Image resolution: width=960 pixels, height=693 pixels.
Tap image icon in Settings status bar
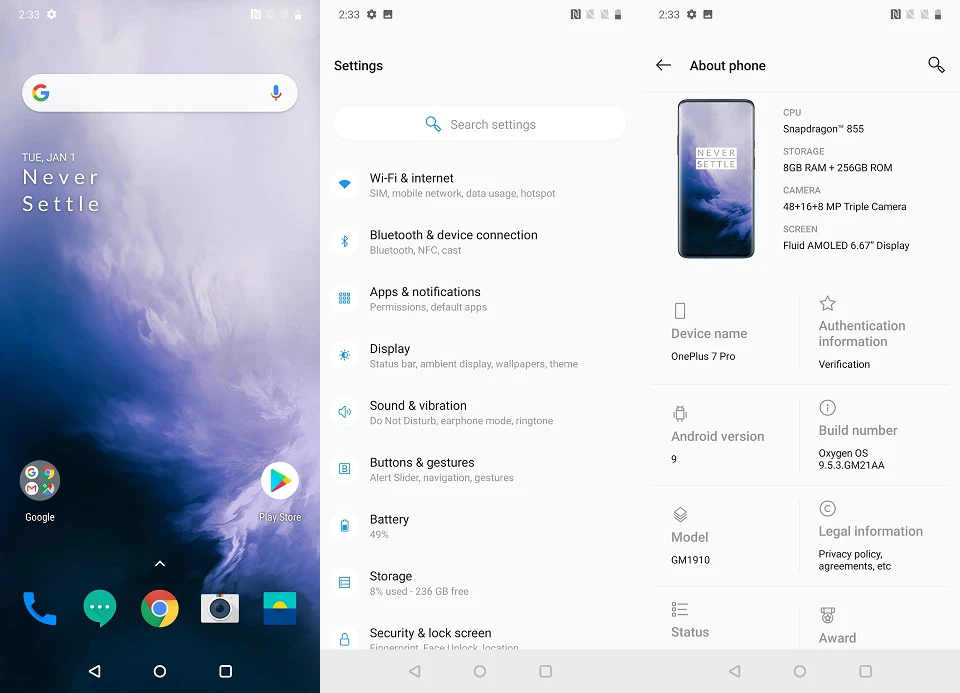click(388, 14)
